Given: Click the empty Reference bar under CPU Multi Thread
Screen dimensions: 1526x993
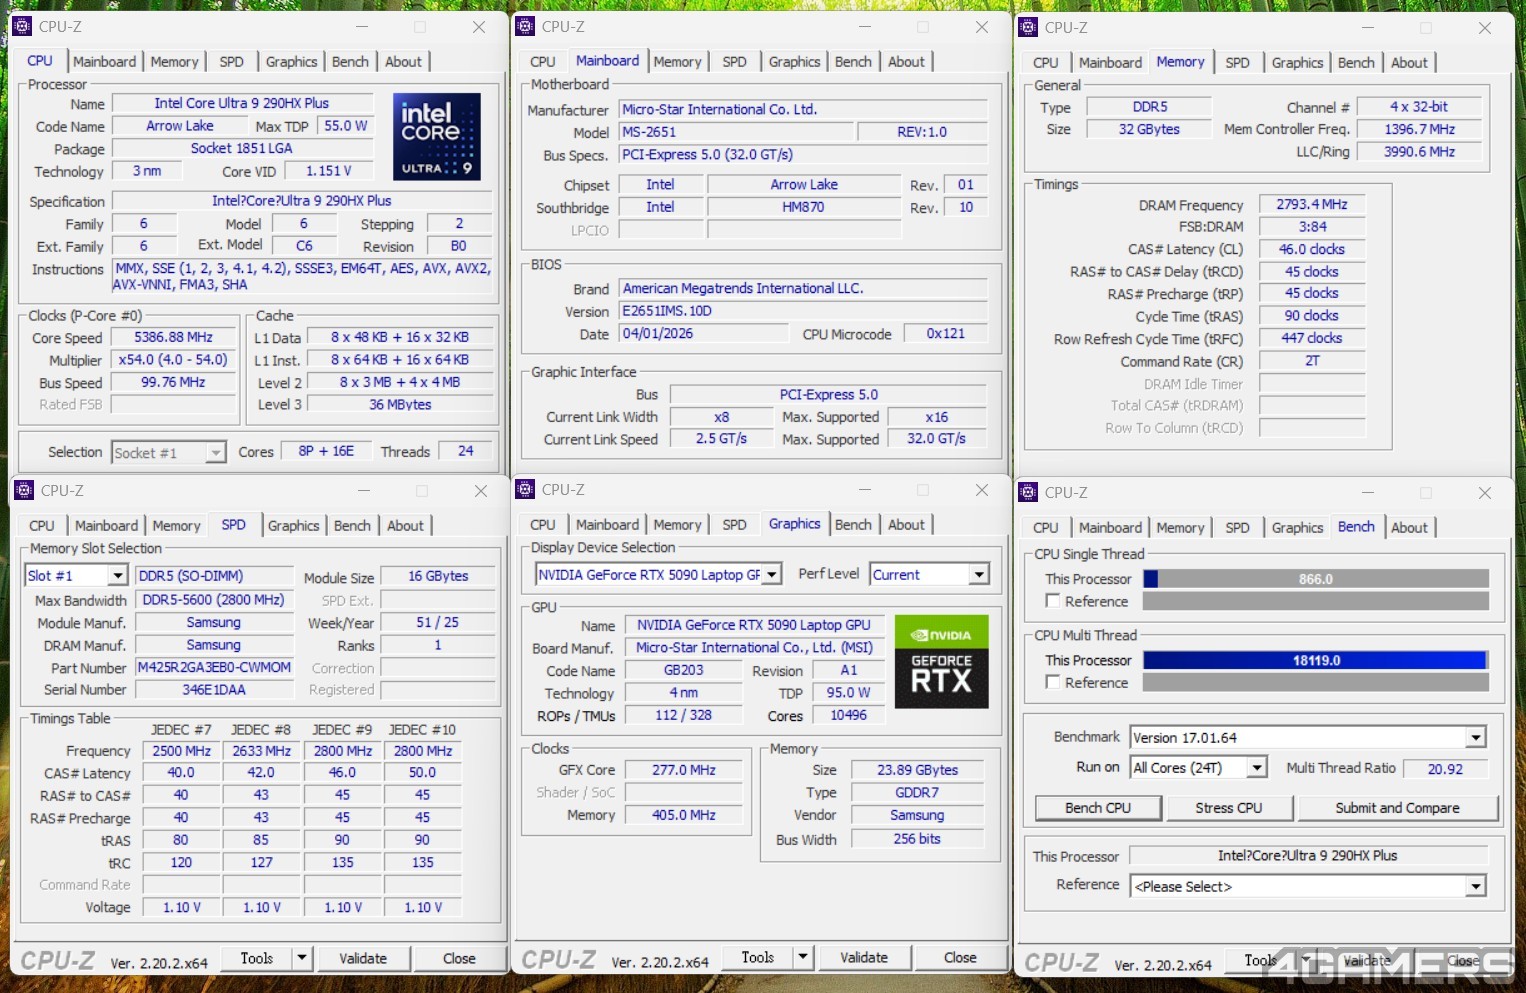Looking at the screenshot, I should 1316,682.
